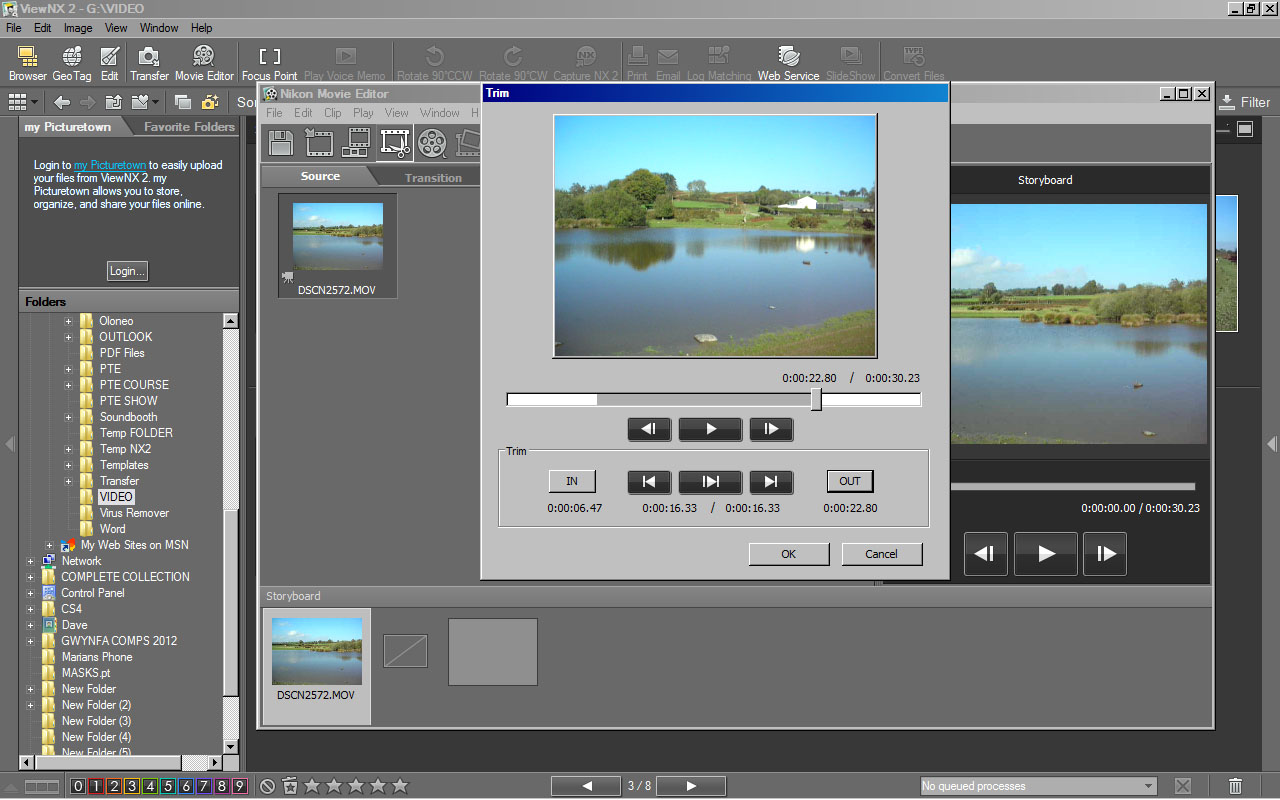Screen dimensions: 1280x800
Task: Jump to the OUT point
Action: pyautogui.click(x=771, y=482)
